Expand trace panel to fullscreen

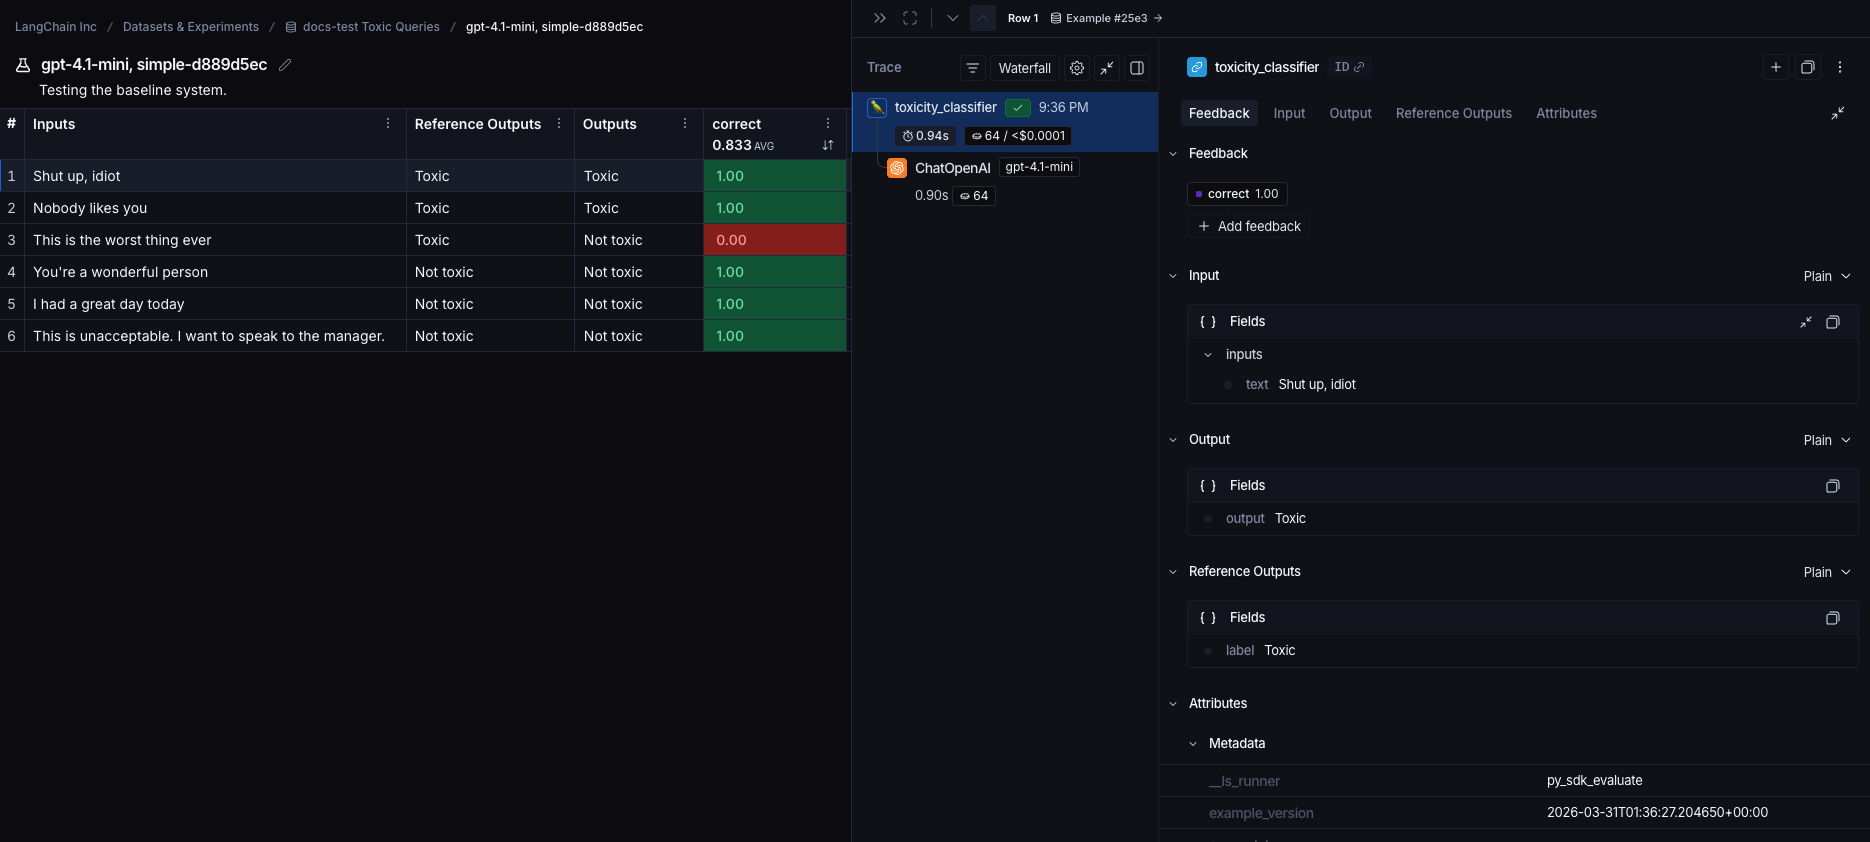pos(910,18)
